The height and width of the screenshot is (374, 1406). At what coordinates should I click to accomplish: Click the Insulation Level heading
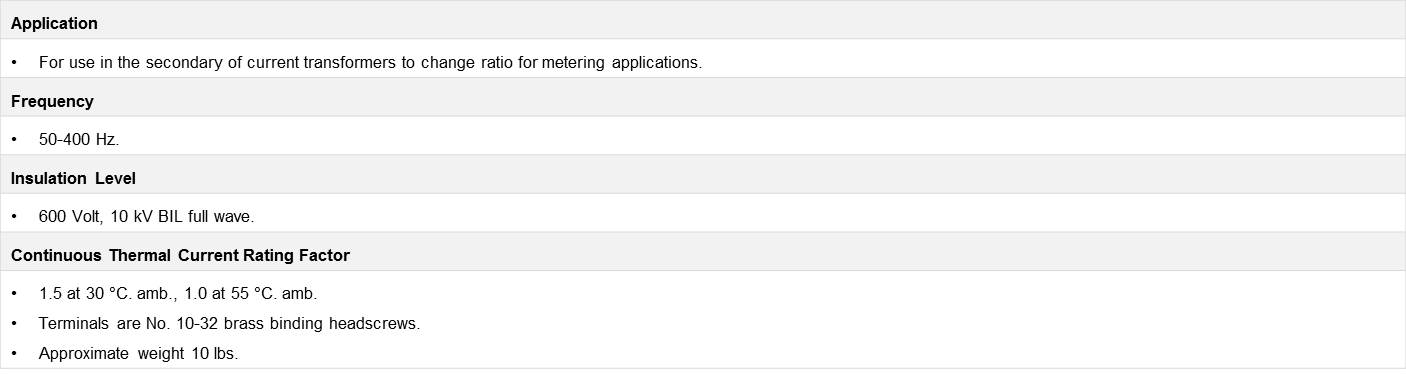[73, 178]
